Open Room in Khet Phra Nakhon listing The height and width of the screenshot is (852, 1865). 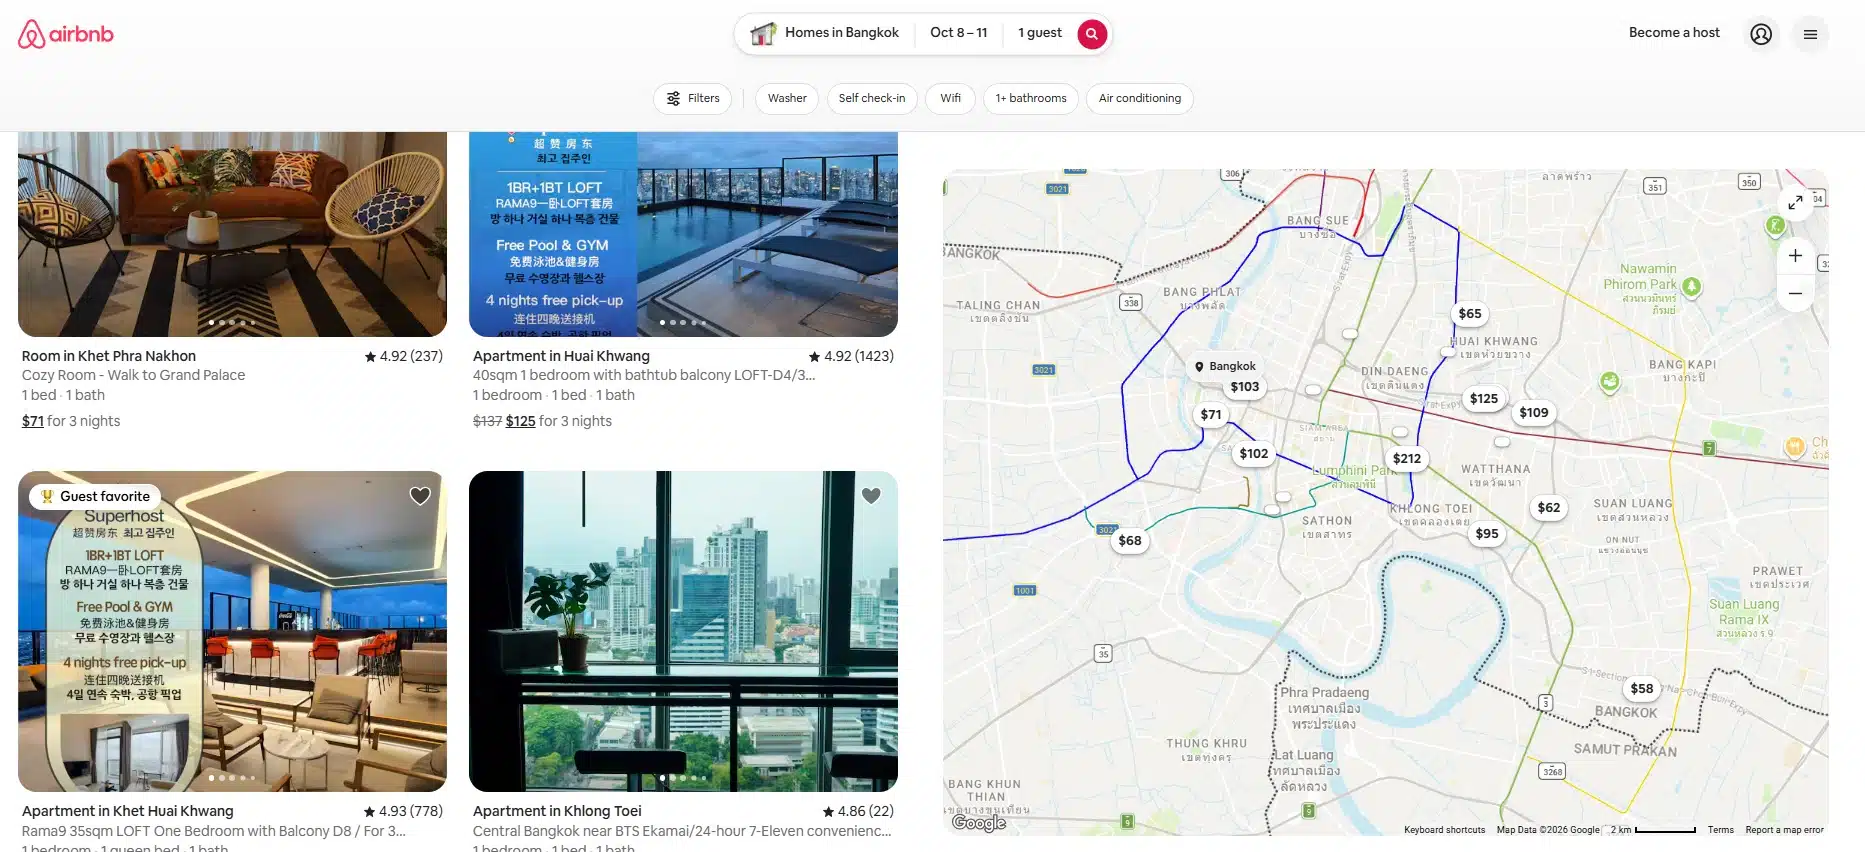click(x=109, y=356)
